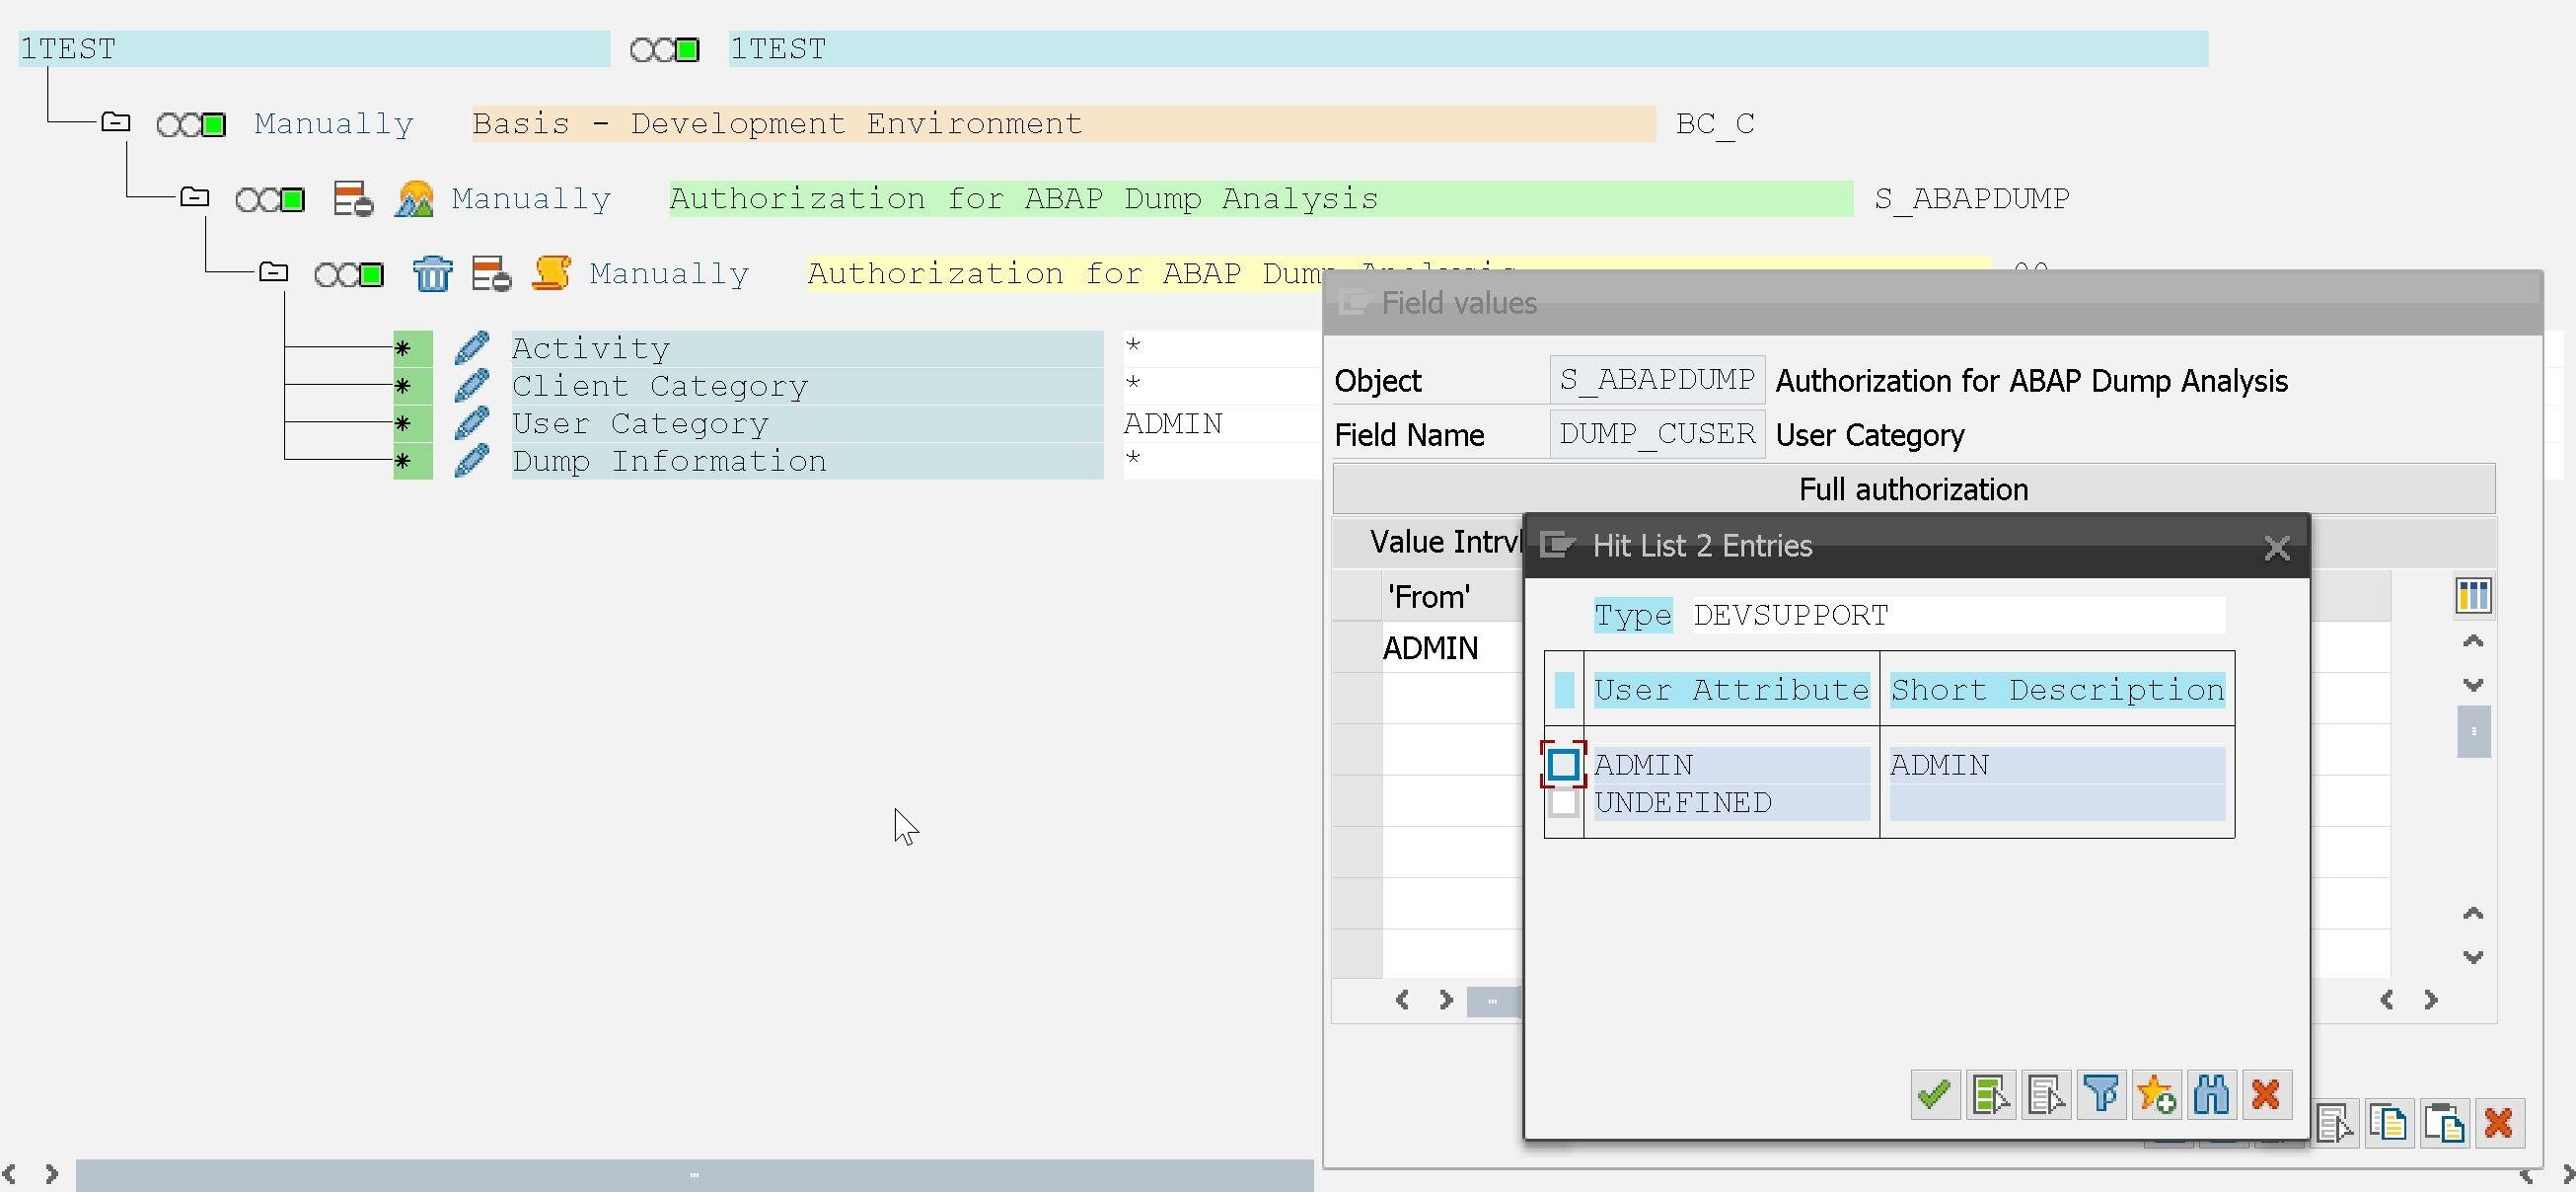The width and height of the screenshot is (2576, 1192).
Task: Click DUMP_CUSER Field Name field
Action: pos(1657,434)
